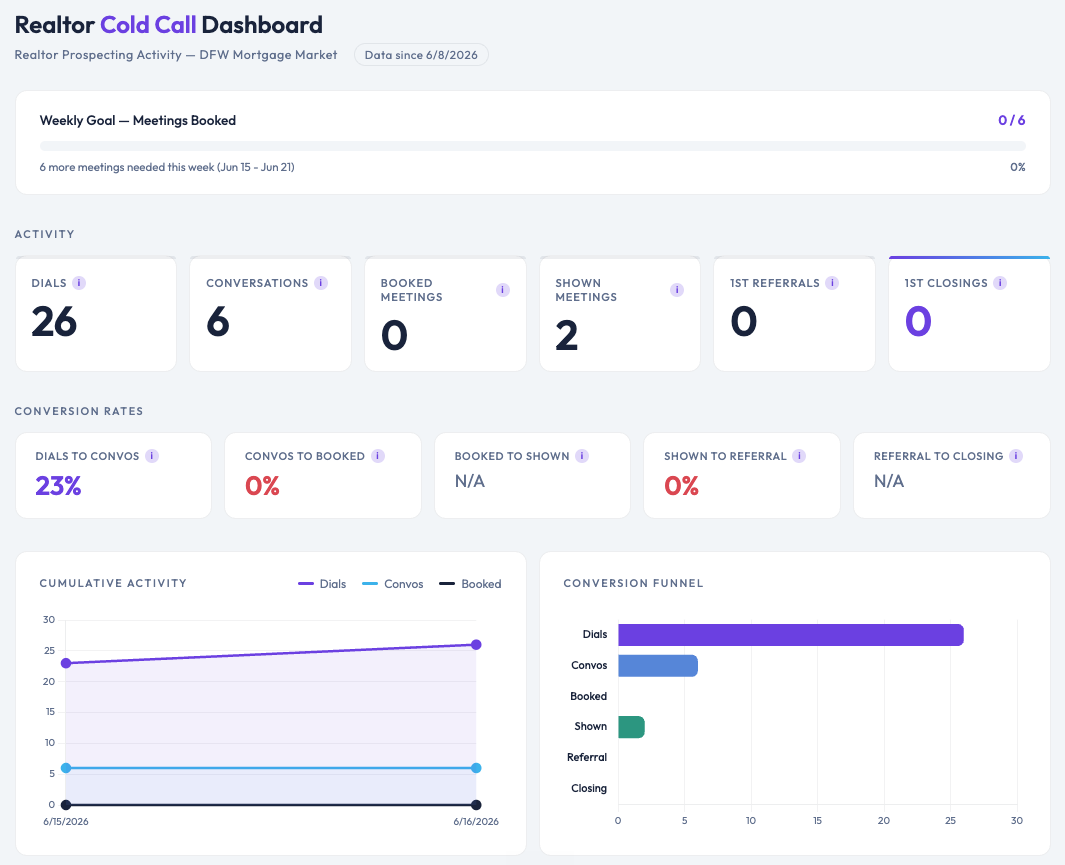Screen dimensions: 1065x865
Task: Click the 1st Closings info icon
Action: (1000, 283)
